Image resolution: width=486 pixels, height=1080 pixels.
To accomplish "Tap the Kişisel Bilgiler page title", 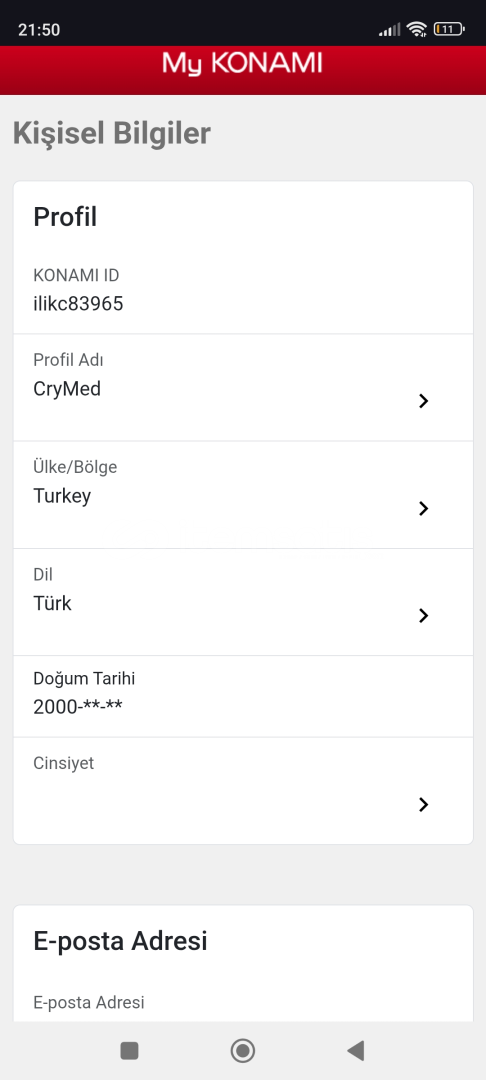I will pos(112,134).
